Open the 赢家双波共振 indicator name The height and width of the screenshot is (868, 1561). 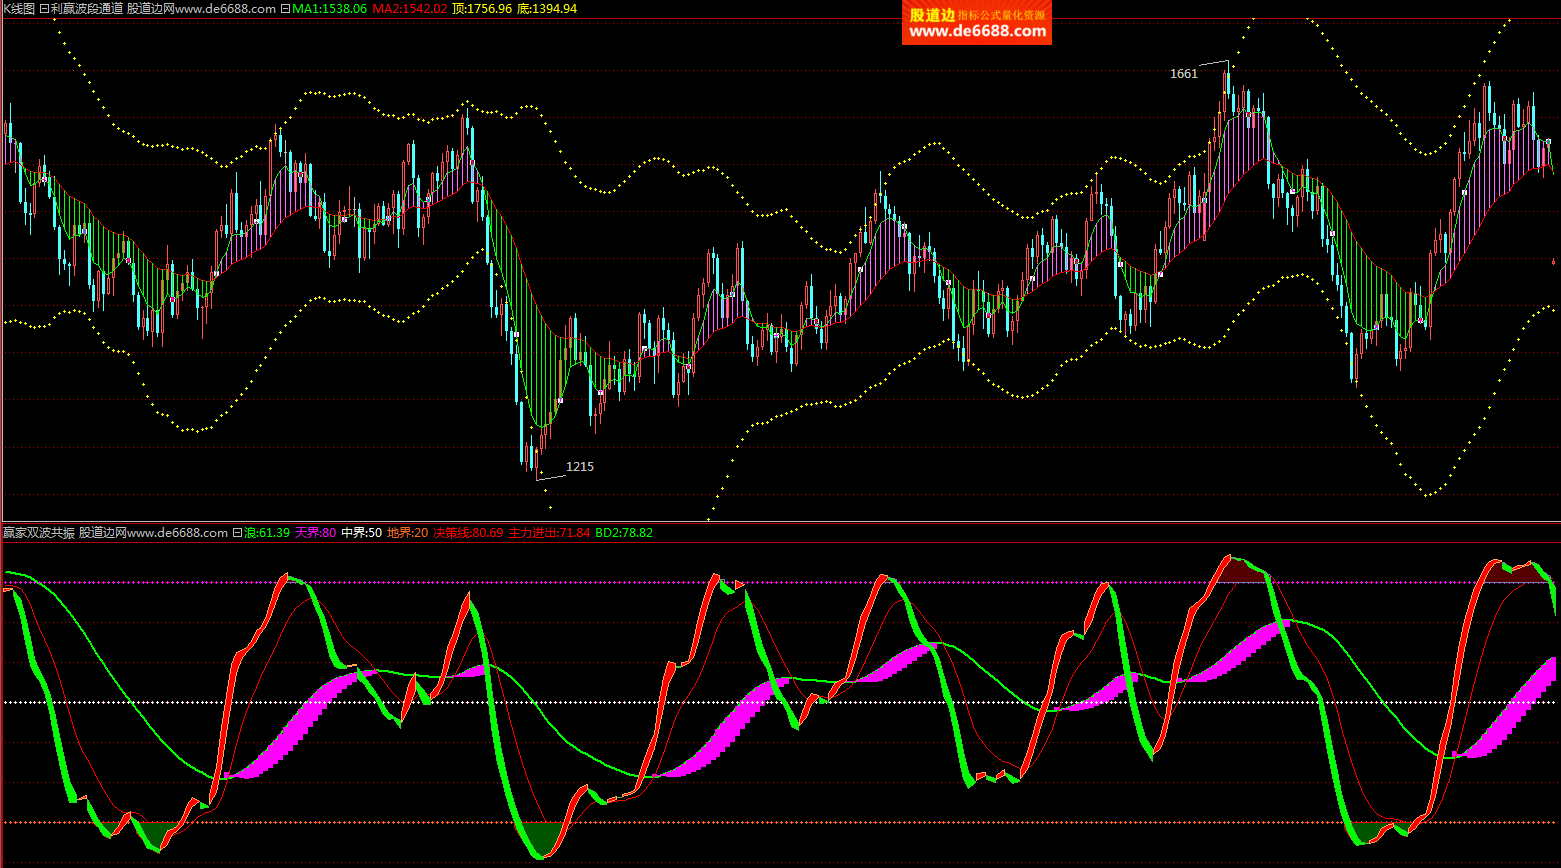pos(39,533)
